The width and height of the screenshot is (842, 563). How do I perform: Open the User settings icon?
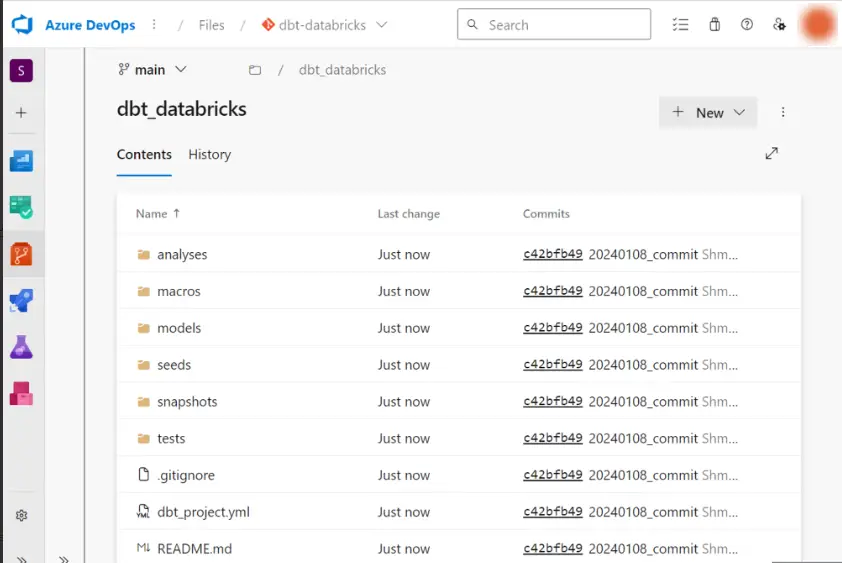pyautogui.click(x=779, y=25)
